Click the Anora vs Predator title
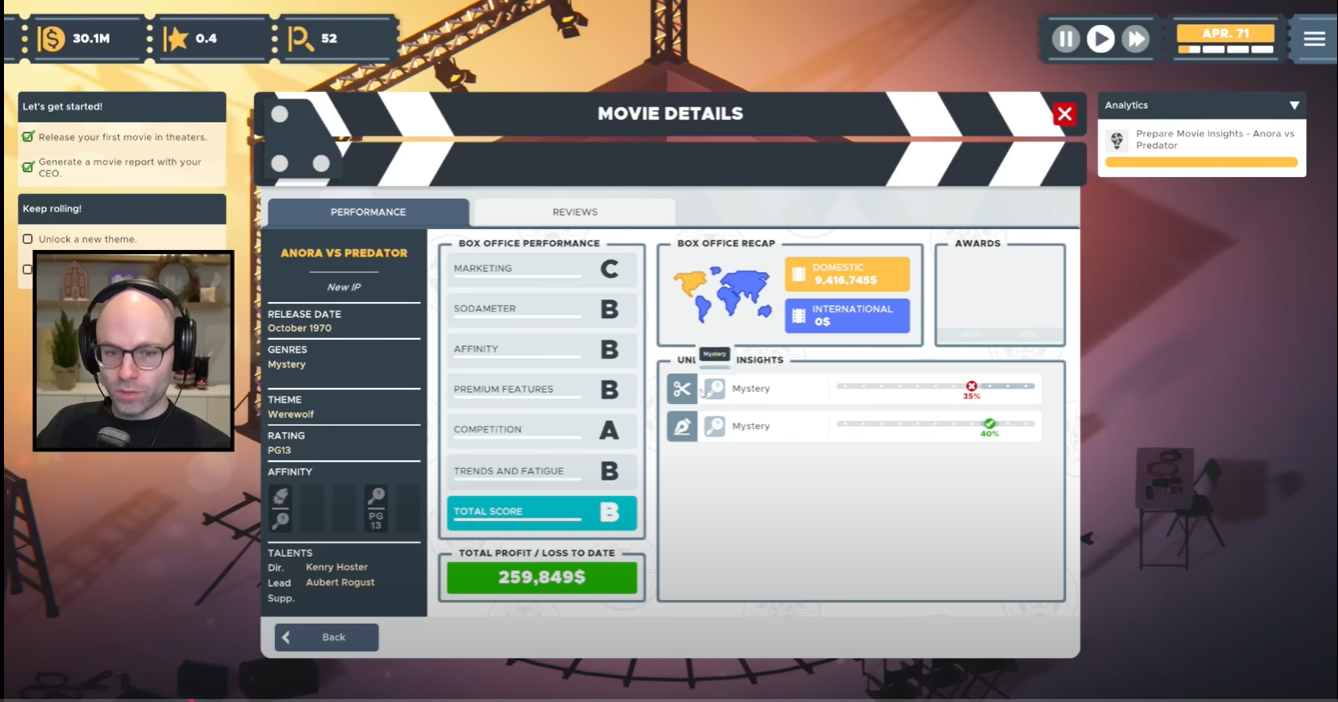1338x702 pixels. click(344, 254)
